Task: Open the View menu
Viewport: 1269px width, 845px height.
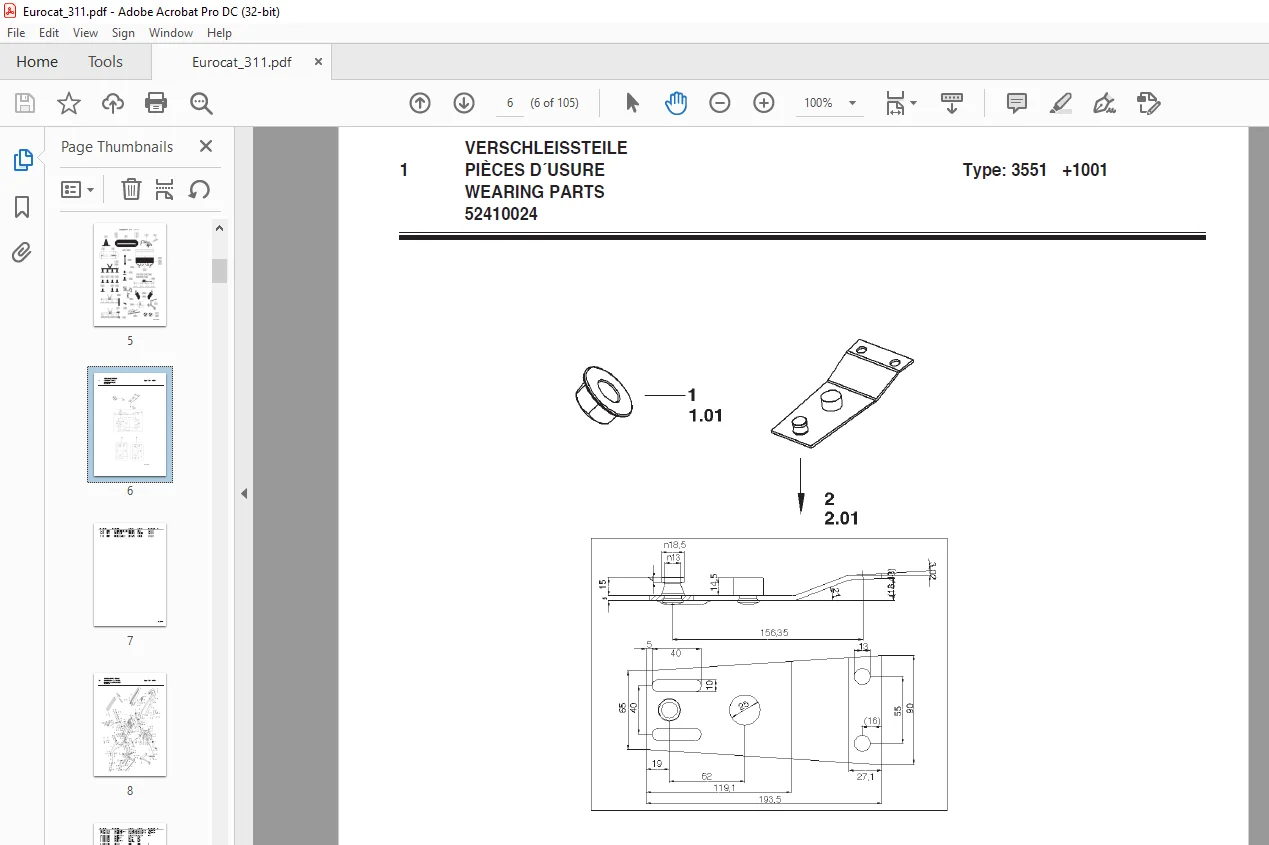Action: click(x=85, y=33)
